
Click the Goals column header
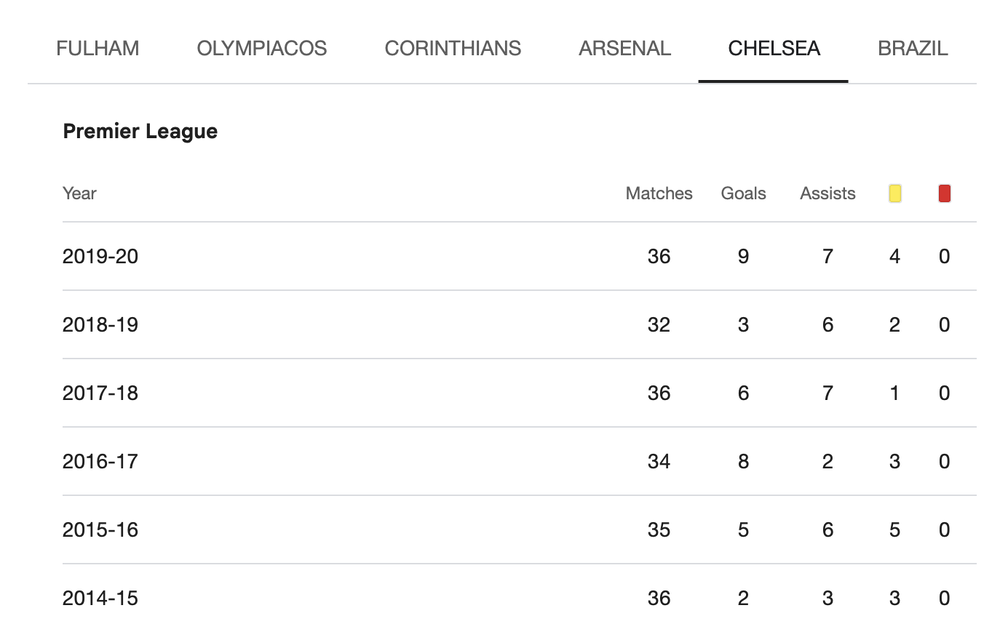point(743,193)
